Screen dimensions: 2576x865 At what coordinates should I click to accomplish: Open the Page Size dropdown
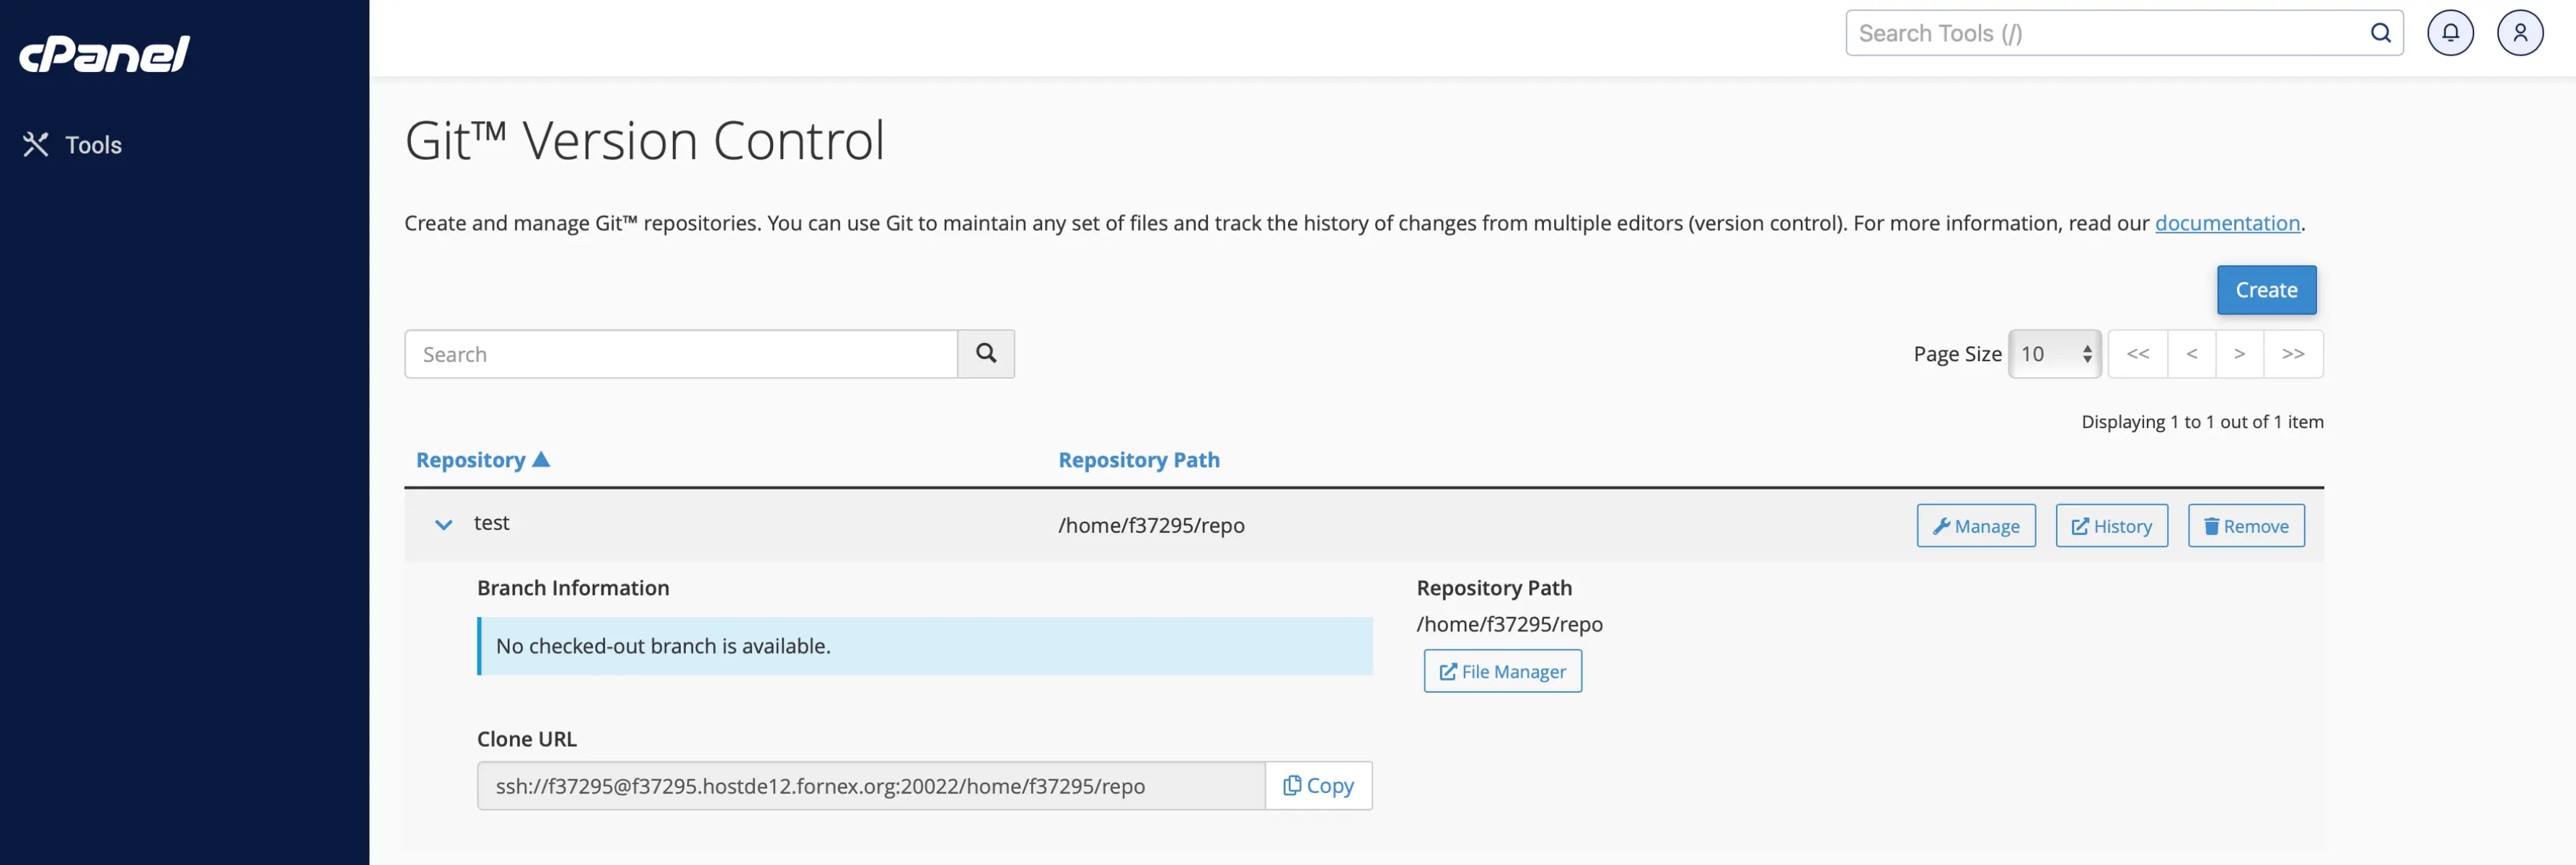tap(2055, 354)
